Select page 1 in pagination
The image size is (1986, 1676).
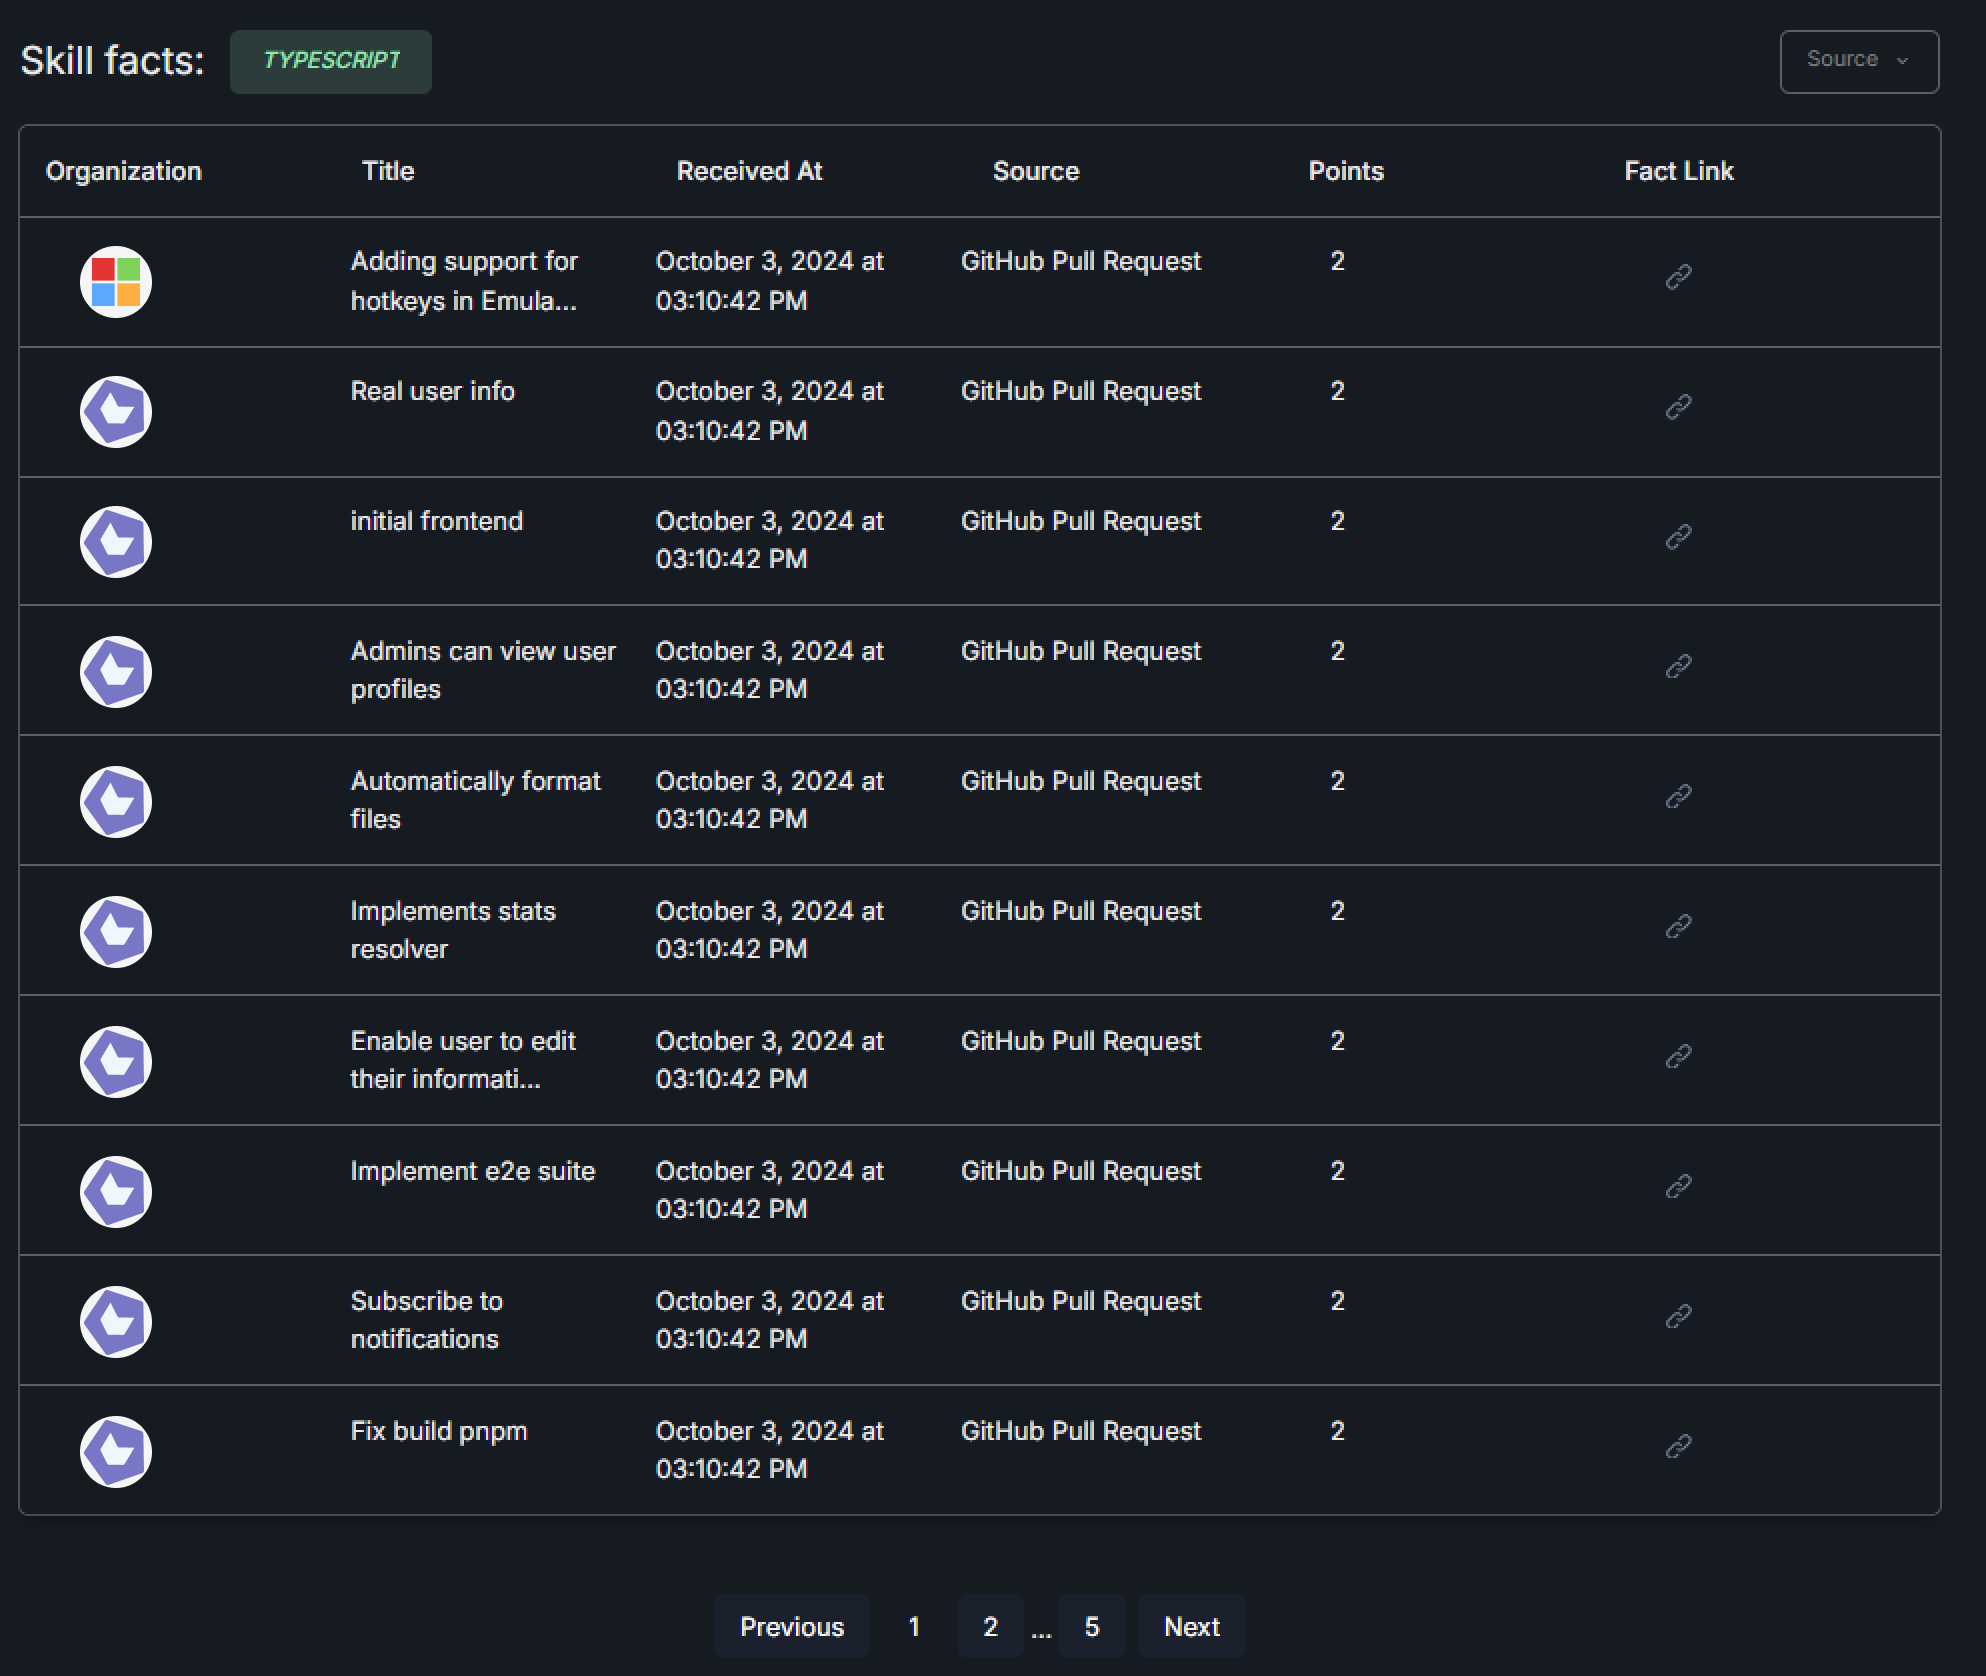point(914,1627)
